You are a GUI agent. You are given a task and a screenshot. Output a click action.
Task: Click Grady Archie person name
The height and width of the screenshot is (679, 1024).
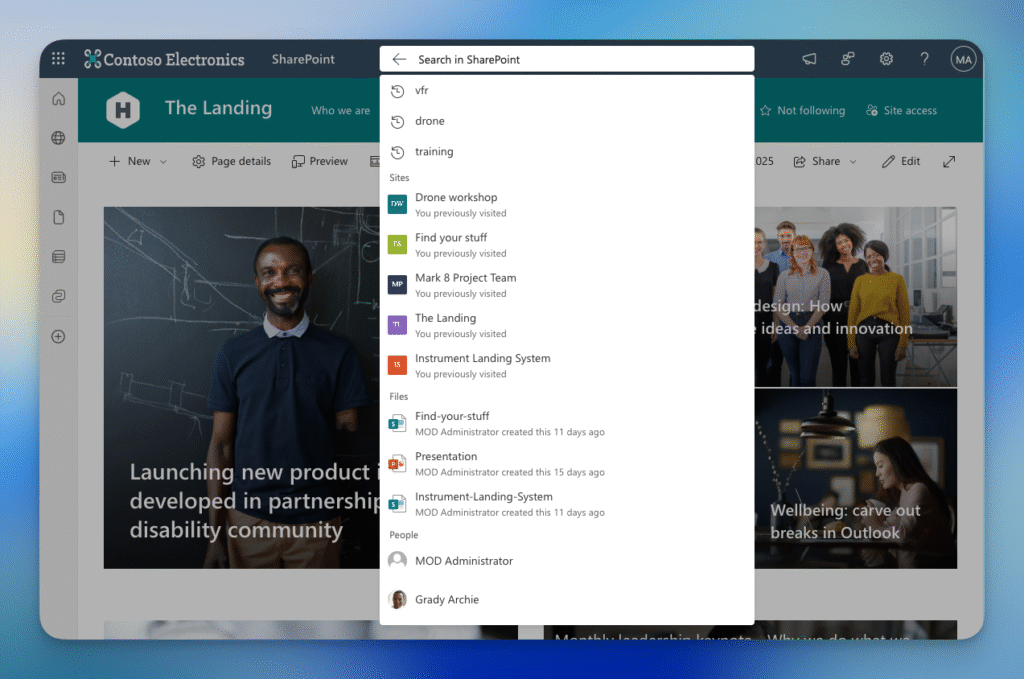pos(447,599)
